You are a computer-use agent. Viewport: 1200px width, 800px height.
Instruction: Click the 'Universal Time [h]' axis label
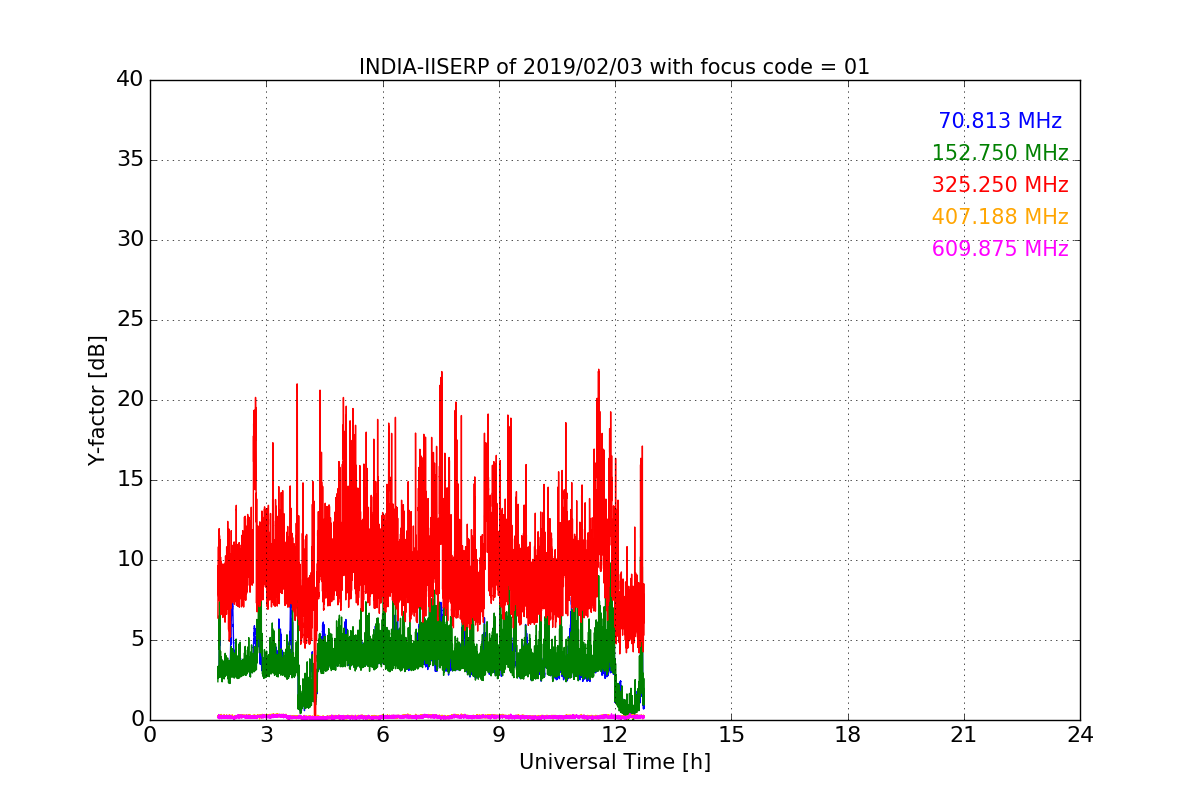tap(615, 762)
